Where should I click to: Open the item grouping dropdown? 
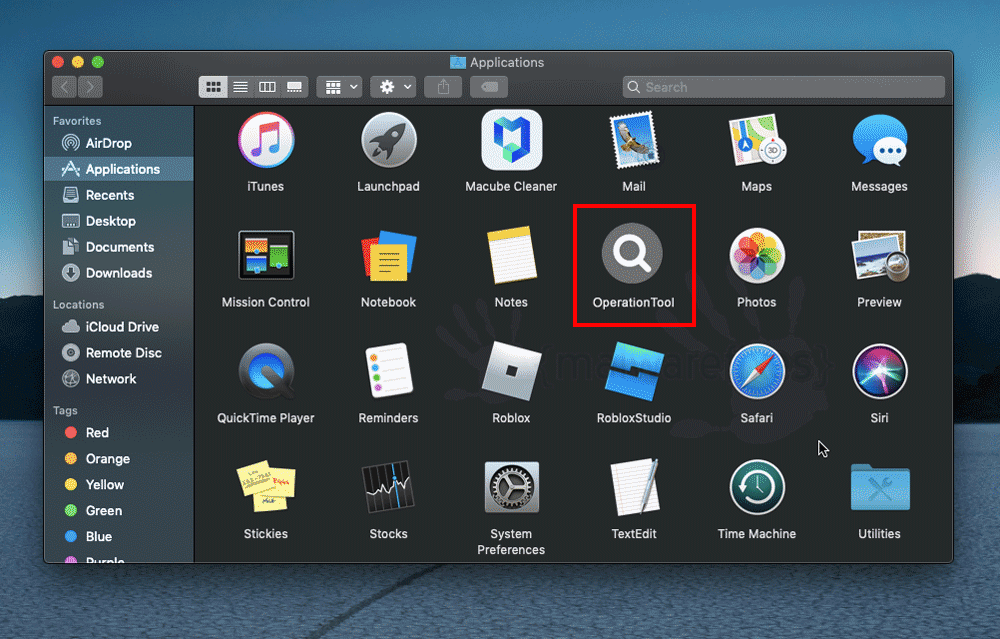click(x=339, y=87)
